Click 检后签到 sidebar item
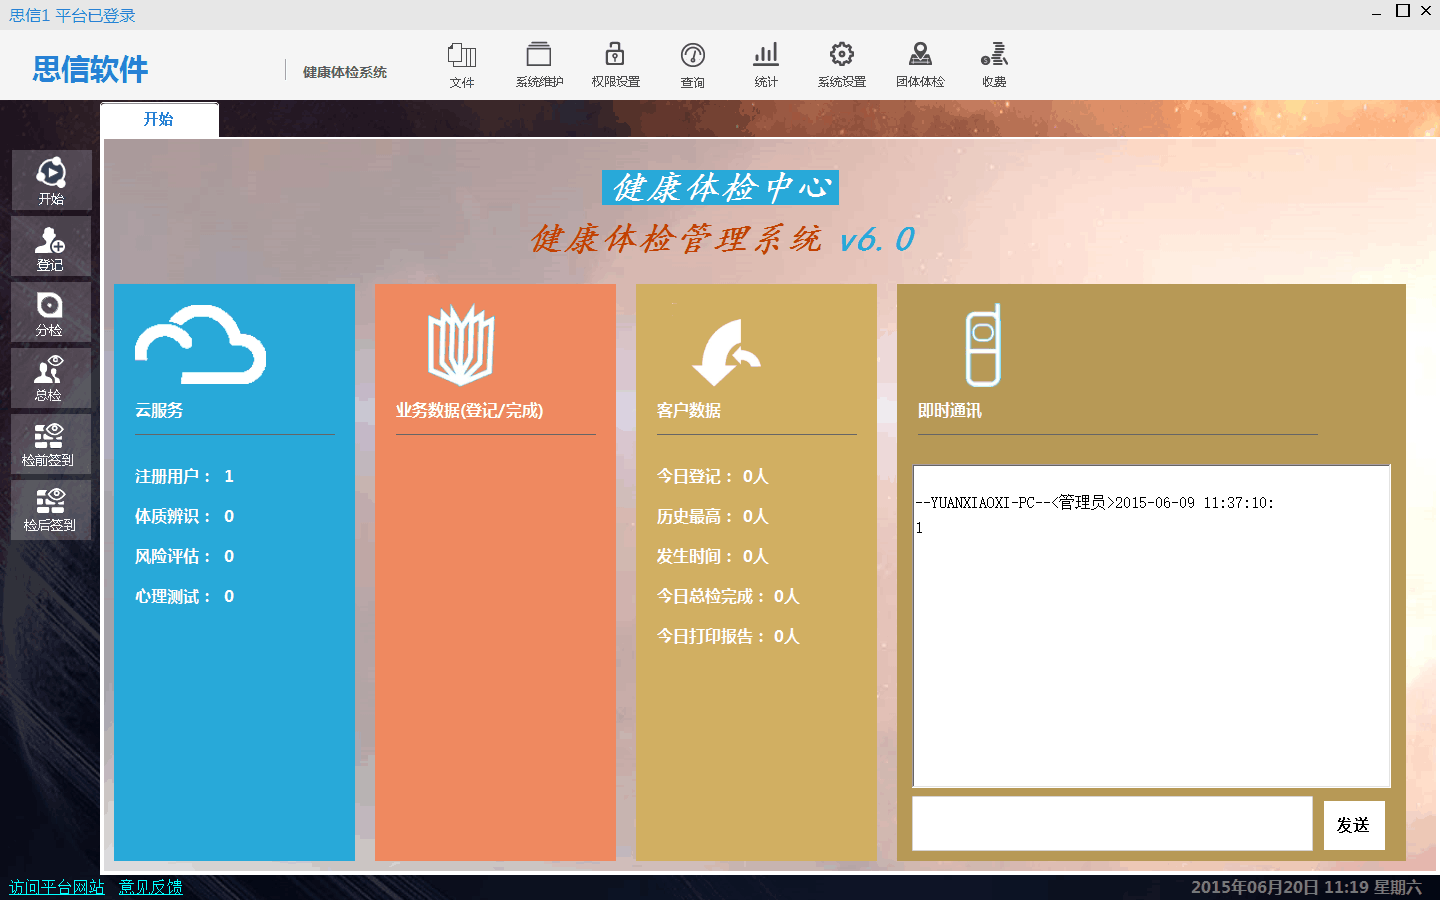 [51, 510]
